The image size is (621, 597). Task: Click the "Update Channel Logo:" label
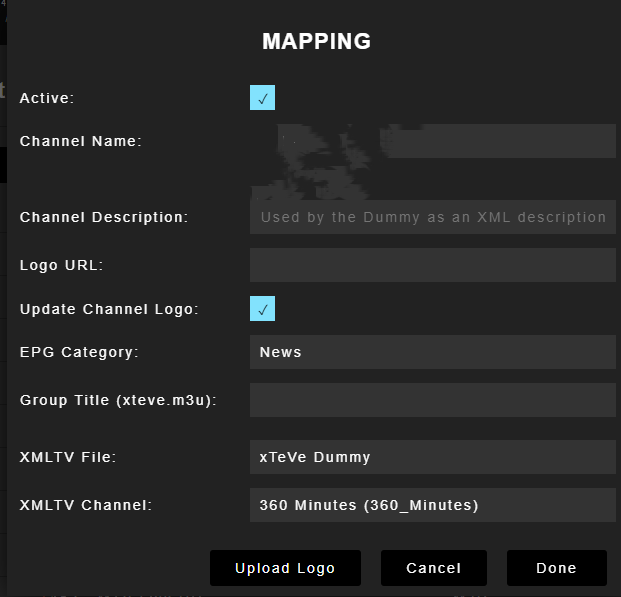[x=109, y=309]
